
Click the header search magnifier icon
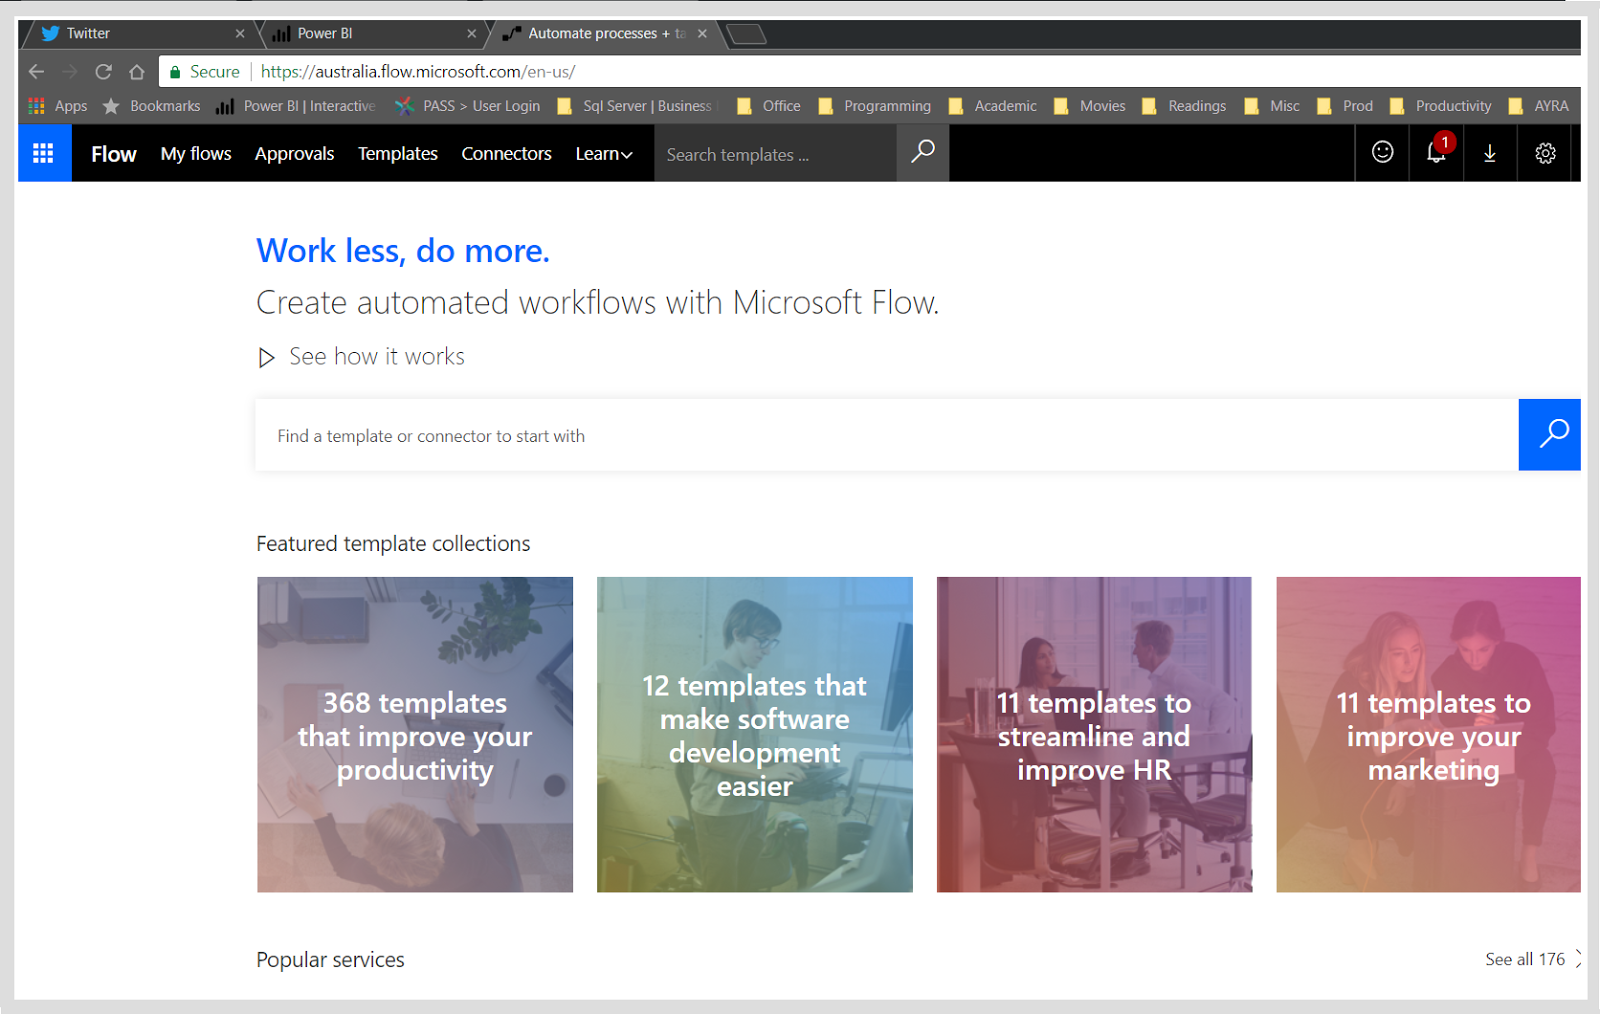[x=923, y=153]
